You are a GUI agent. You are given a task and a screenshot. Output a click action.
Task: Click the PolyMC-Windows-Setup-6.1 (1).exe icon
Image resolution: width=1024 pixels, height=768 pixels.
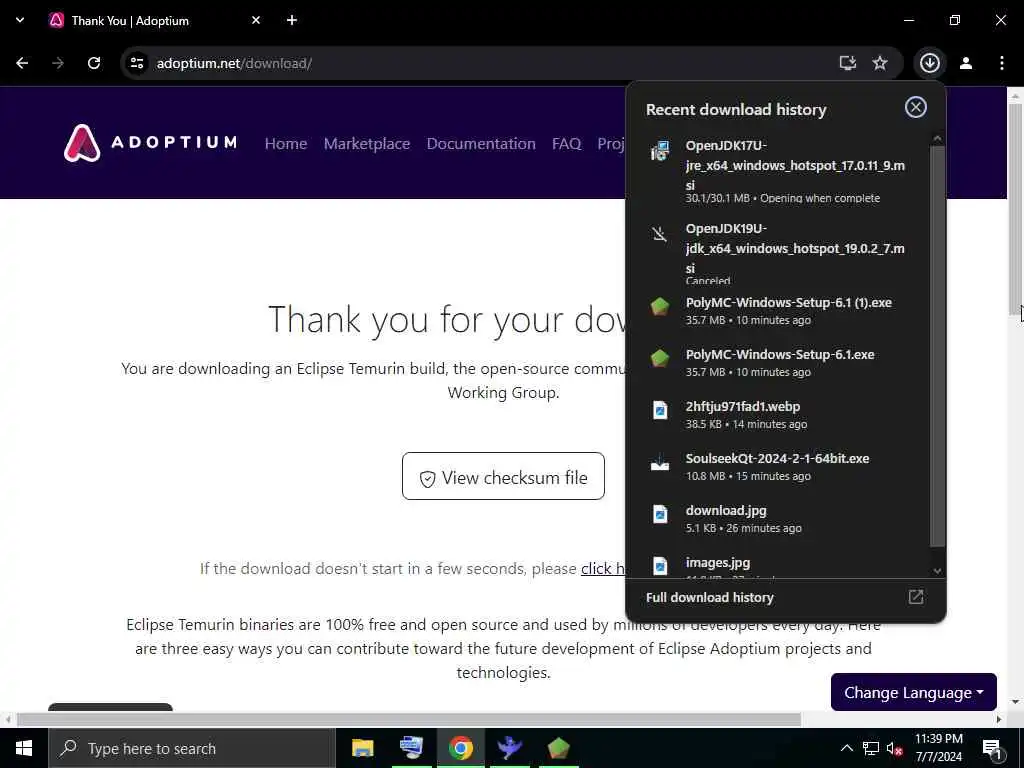pyautogui.click(x=660, y=306)
